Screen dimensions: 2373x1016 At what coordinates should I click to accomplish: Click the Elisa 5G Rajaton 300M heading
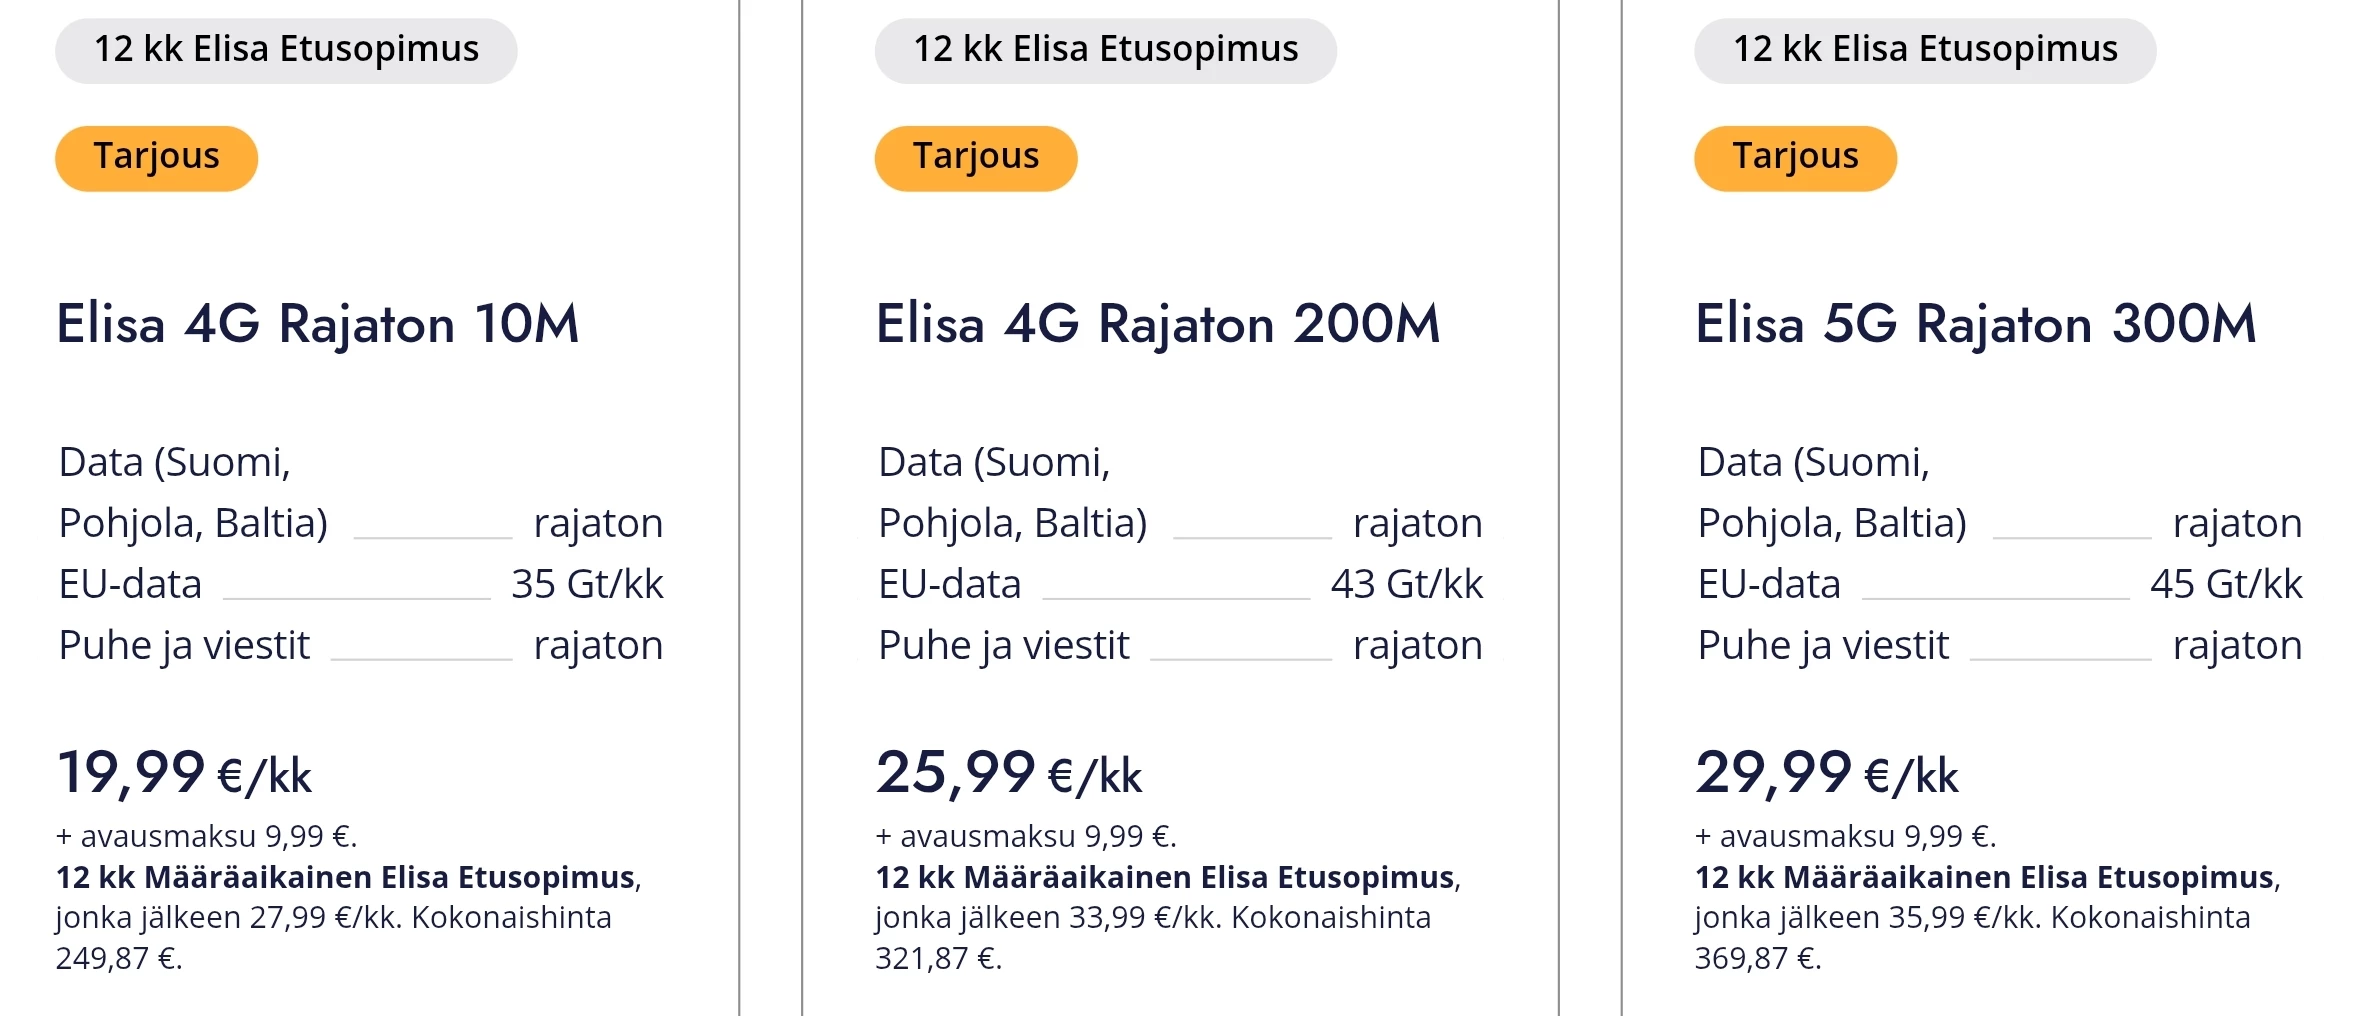click(1975, 324)
